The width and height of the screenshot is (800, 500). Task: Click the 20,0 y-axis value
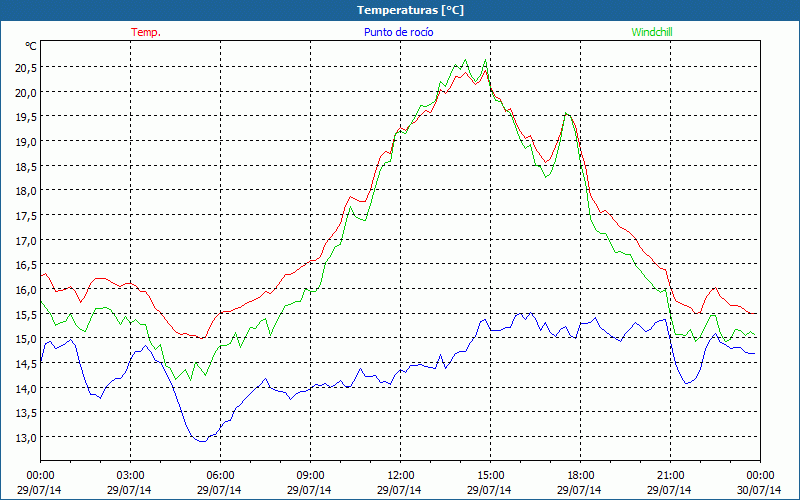click(25, 92)
